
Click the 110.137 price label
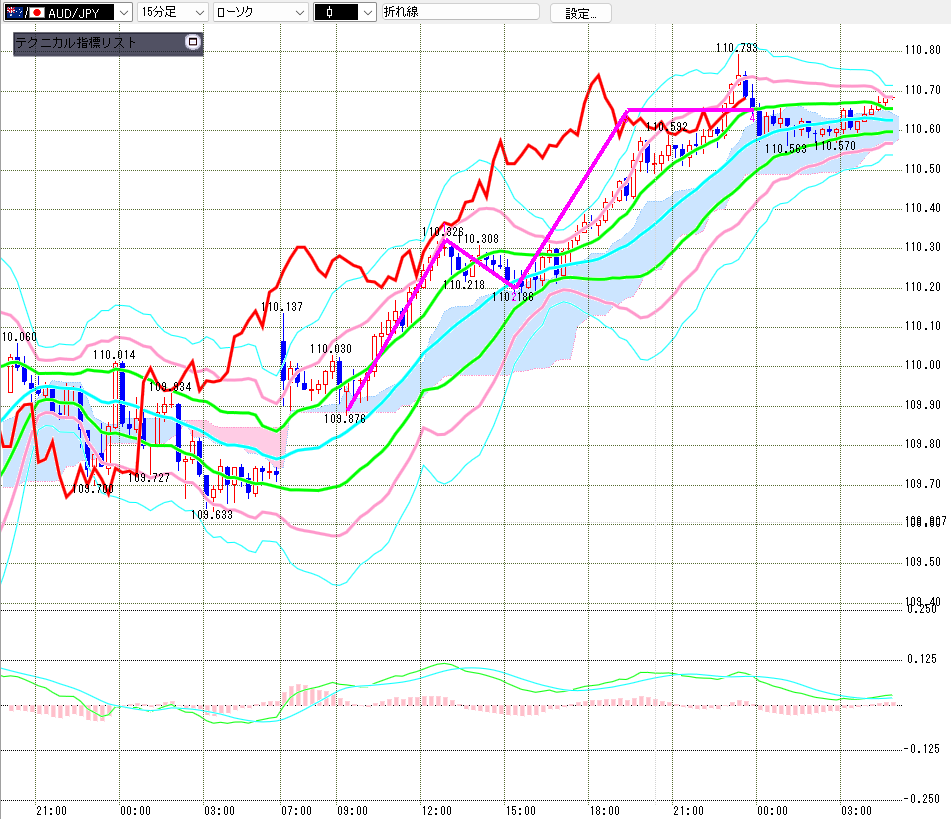(282, 307)
